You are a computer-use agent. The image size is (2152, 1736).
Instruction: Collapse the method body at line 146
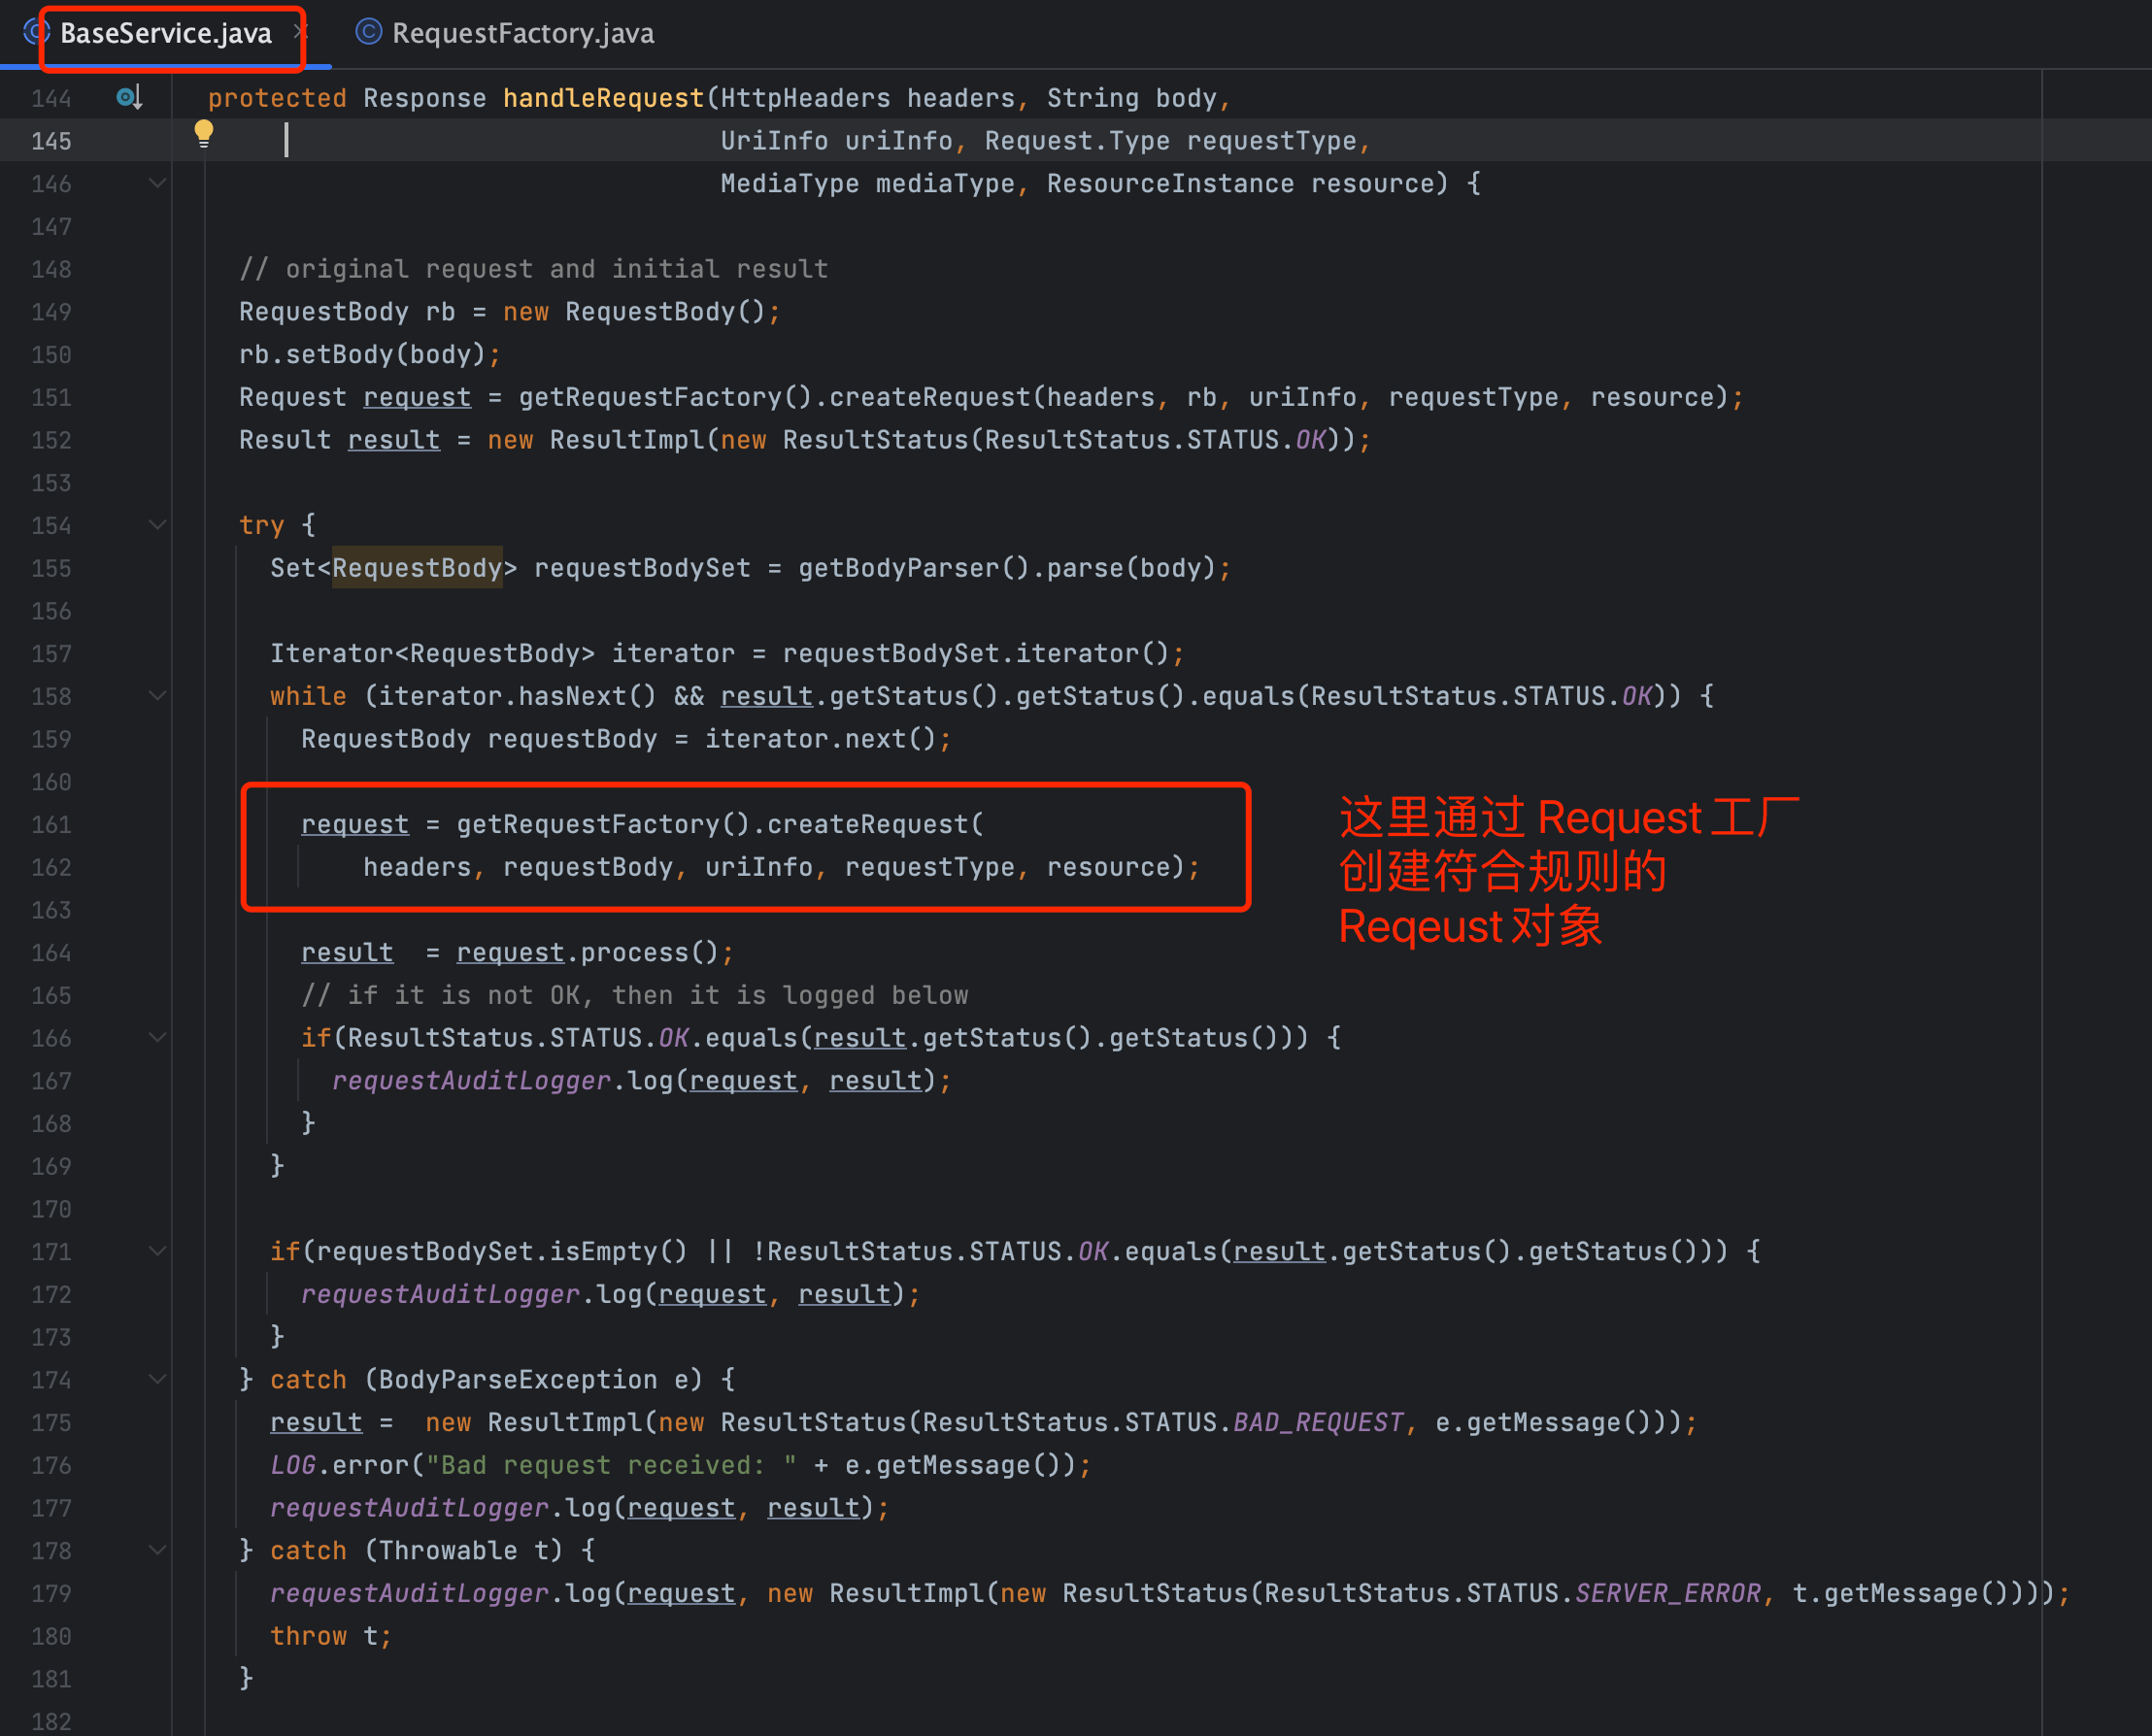coord(157,183)
